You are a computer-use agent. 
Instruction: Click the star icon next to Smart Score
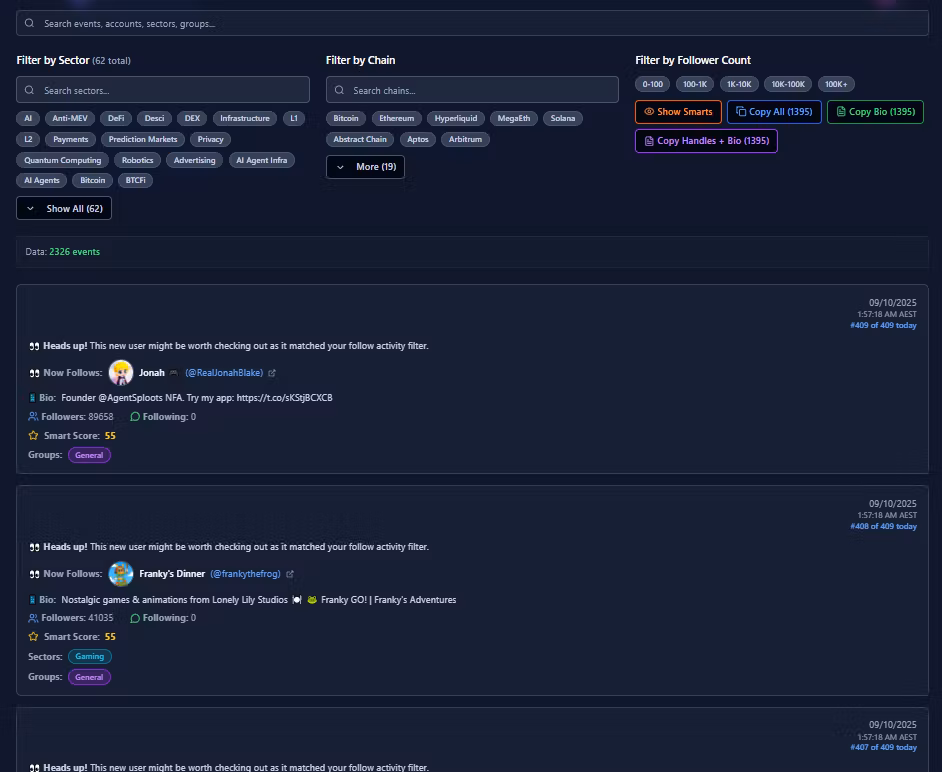[32, 435]
